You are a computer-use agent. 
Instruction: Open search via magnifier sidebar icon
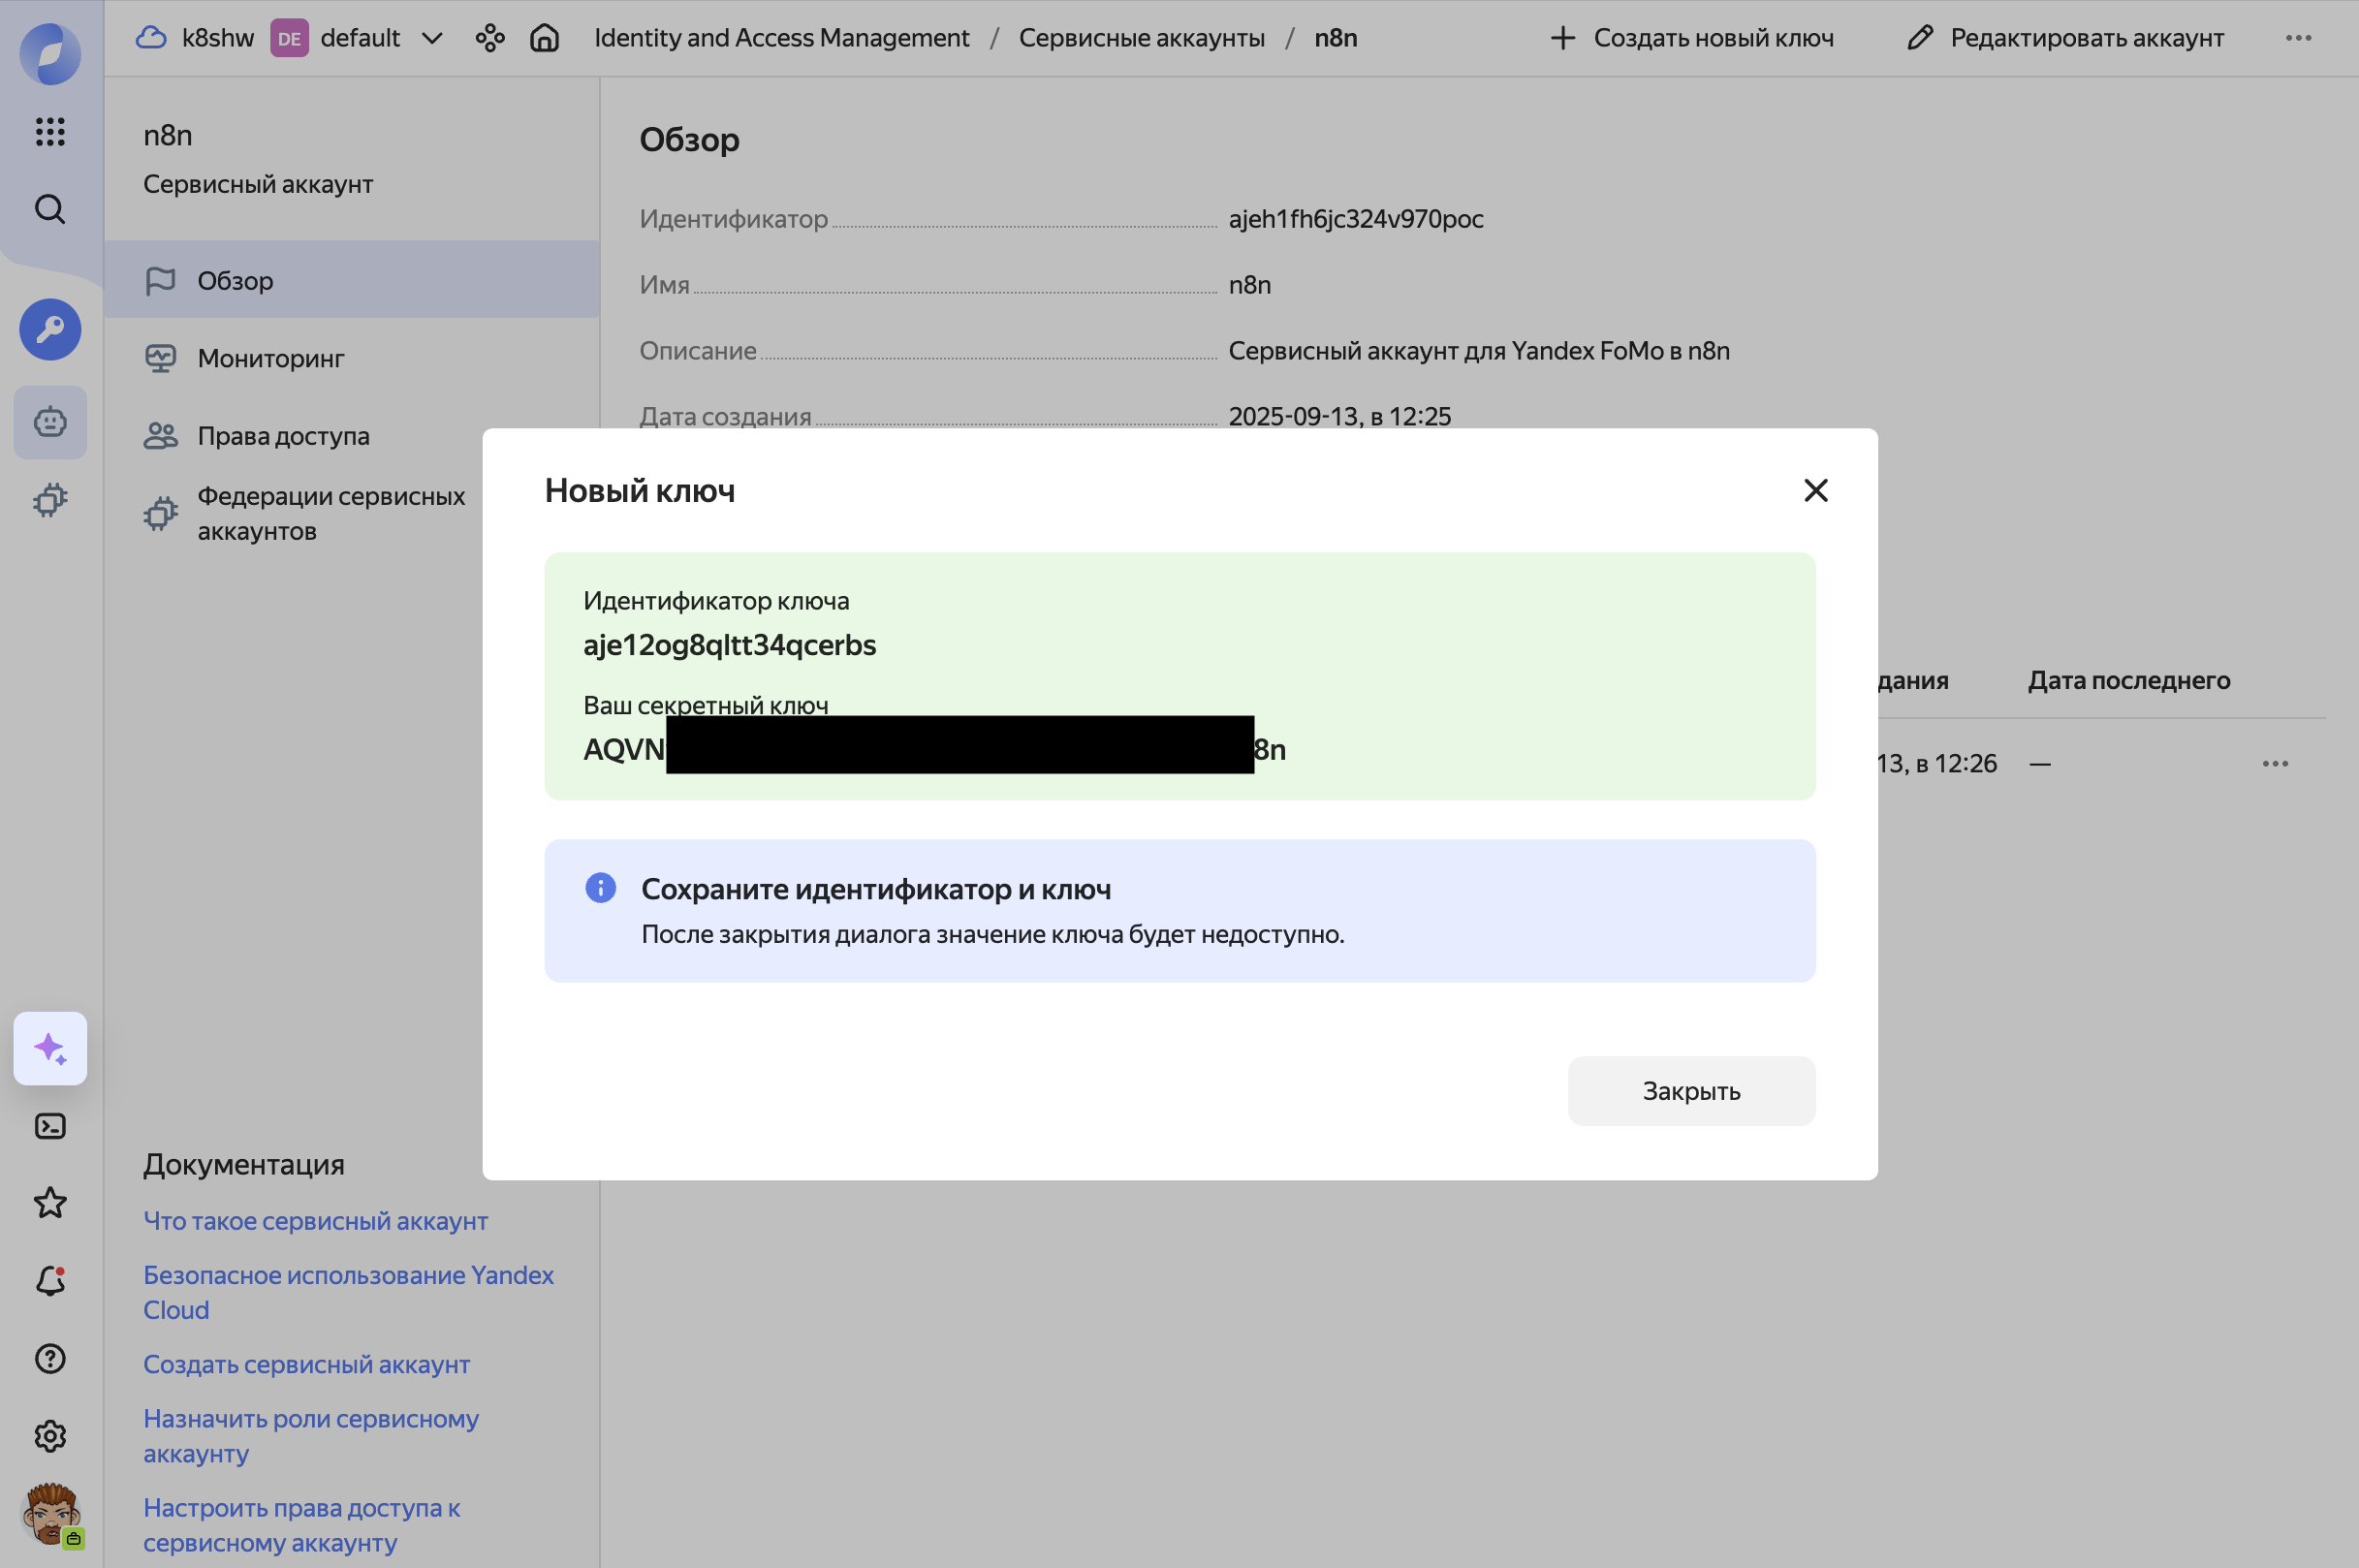tap(50, 209)
